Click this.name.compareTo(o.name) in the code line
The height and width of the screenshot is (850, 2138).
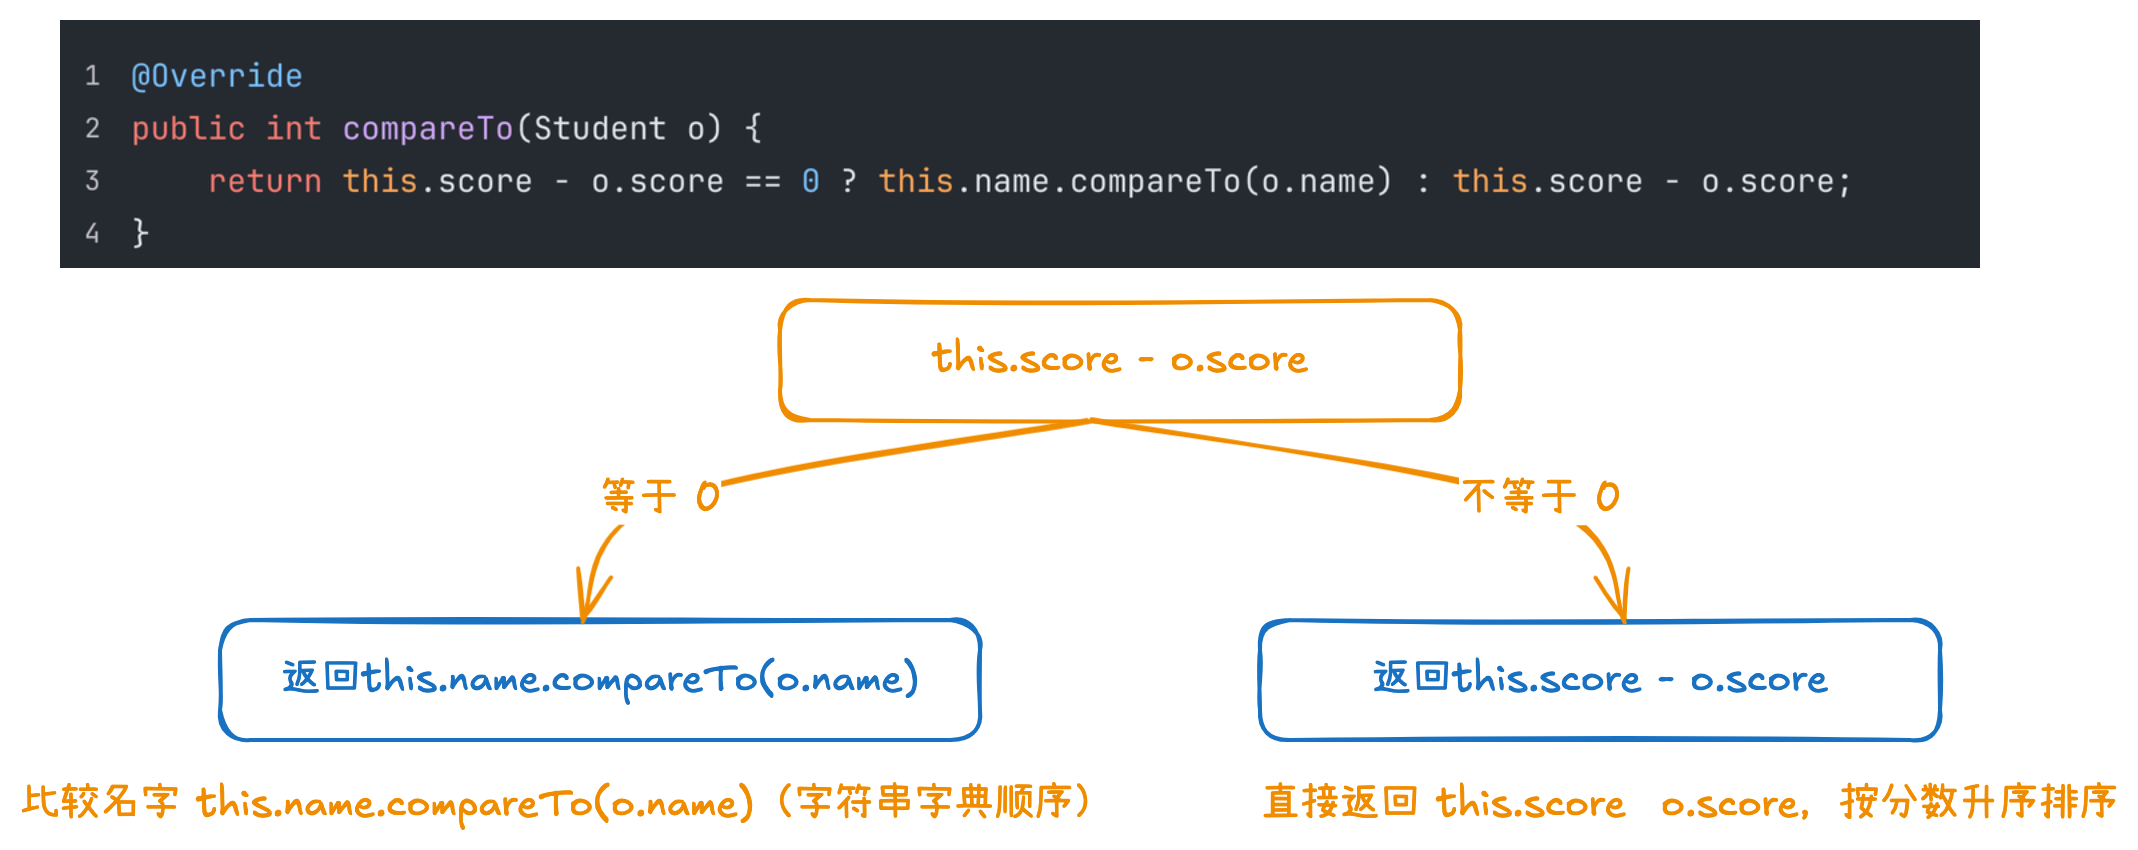coord(1135,181)
